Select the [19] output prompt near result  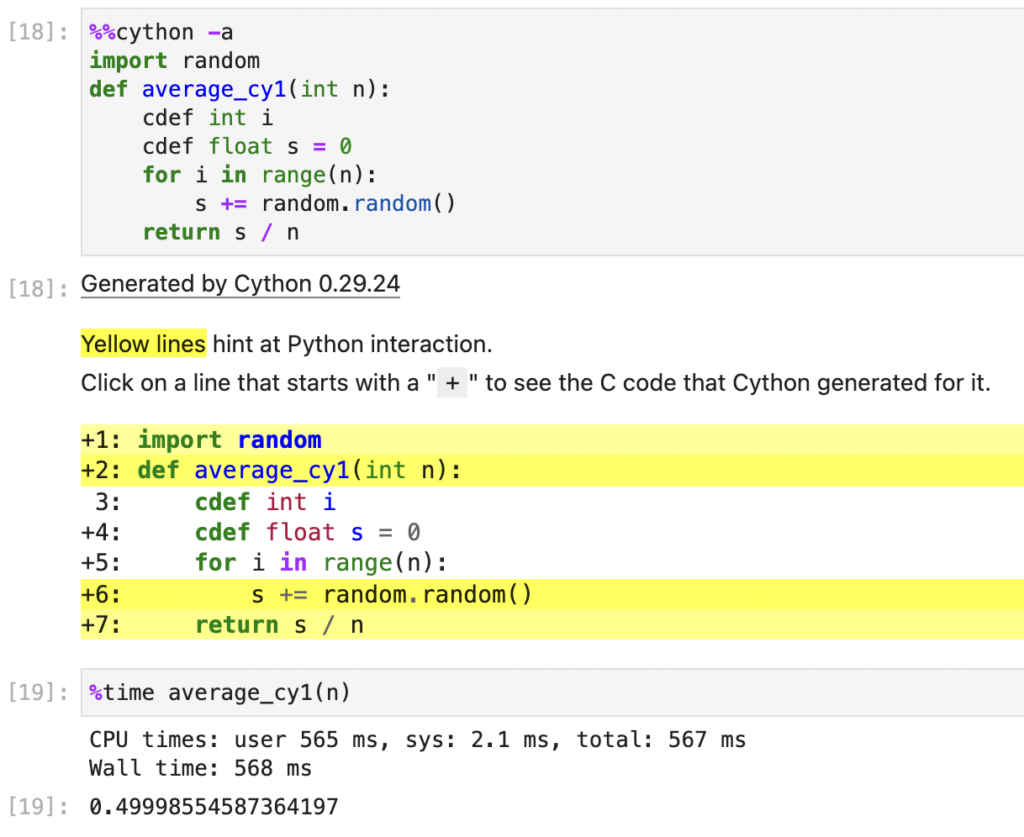click(38, 807)
